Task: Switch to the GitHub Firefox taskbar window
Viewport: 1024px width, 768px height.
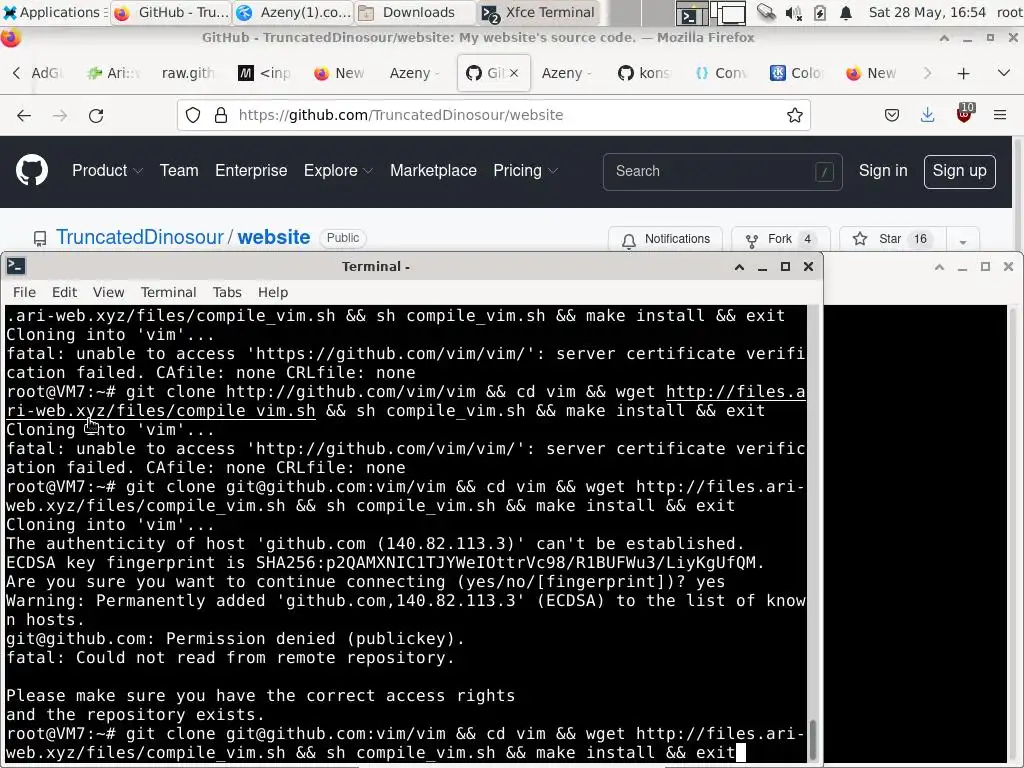Action: 172,12
